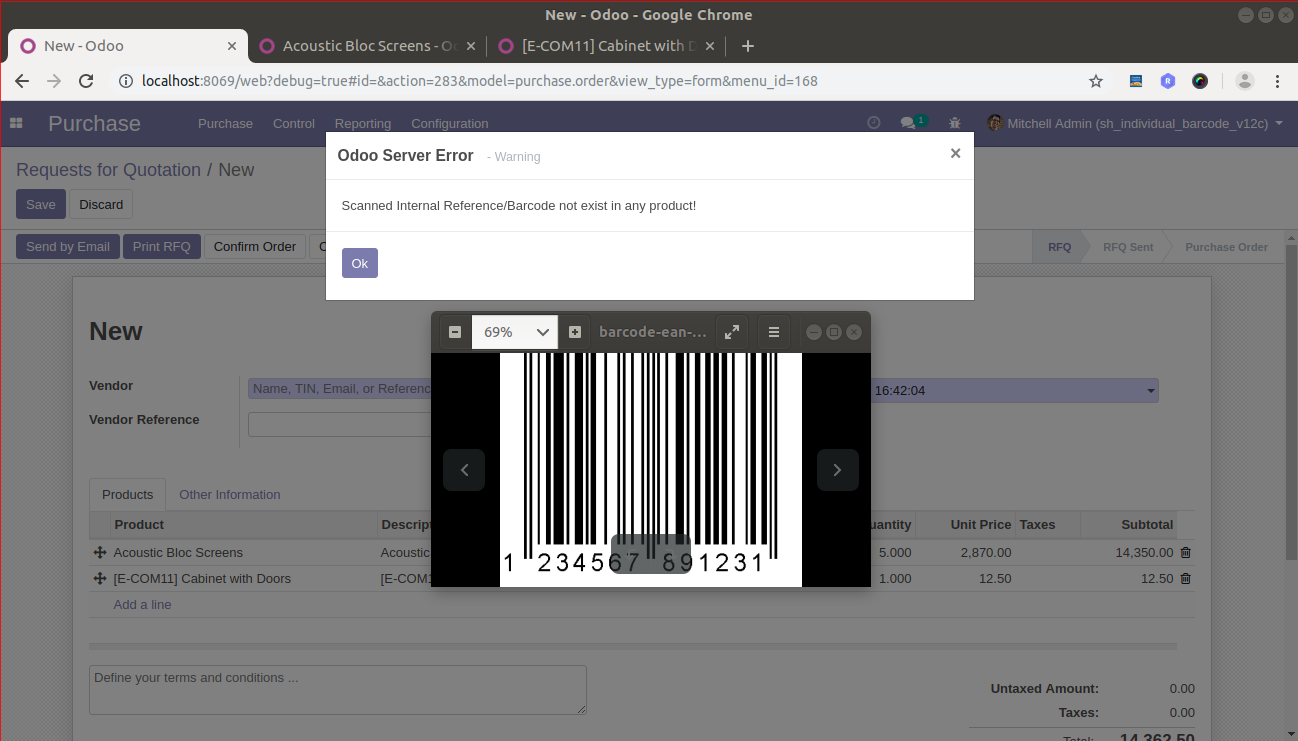
Task: Grab the drag handle for Cabinet with Doors
Action: point(100,578)
